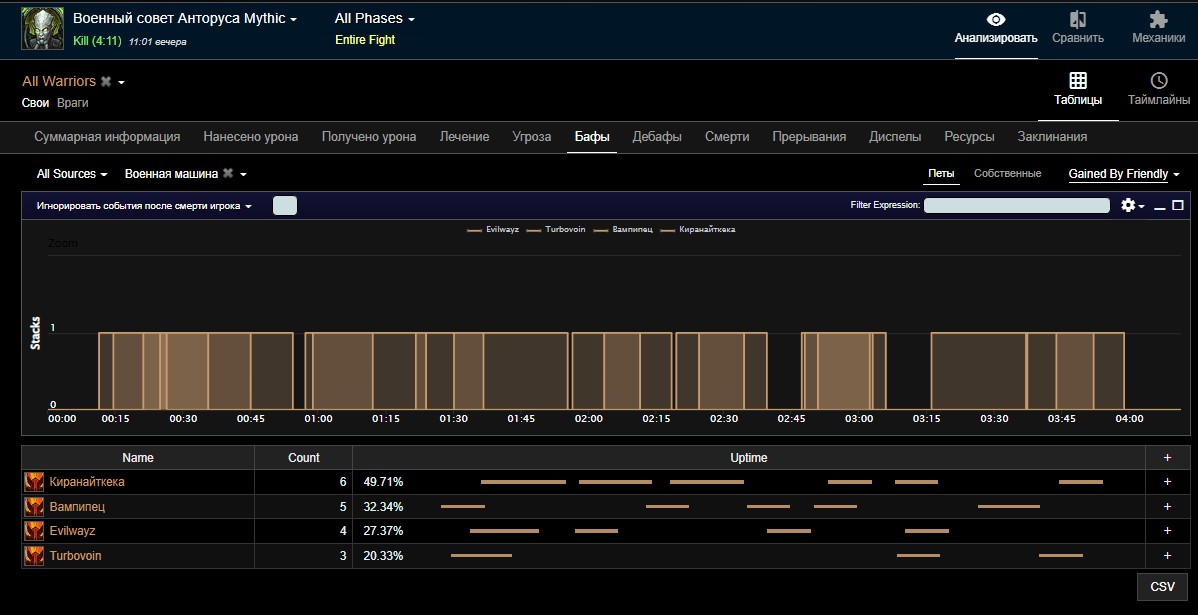Viewport: 1198px width, 615px height.
Task: Switch to the Дебафы tab
Action: tap(657, 137)
